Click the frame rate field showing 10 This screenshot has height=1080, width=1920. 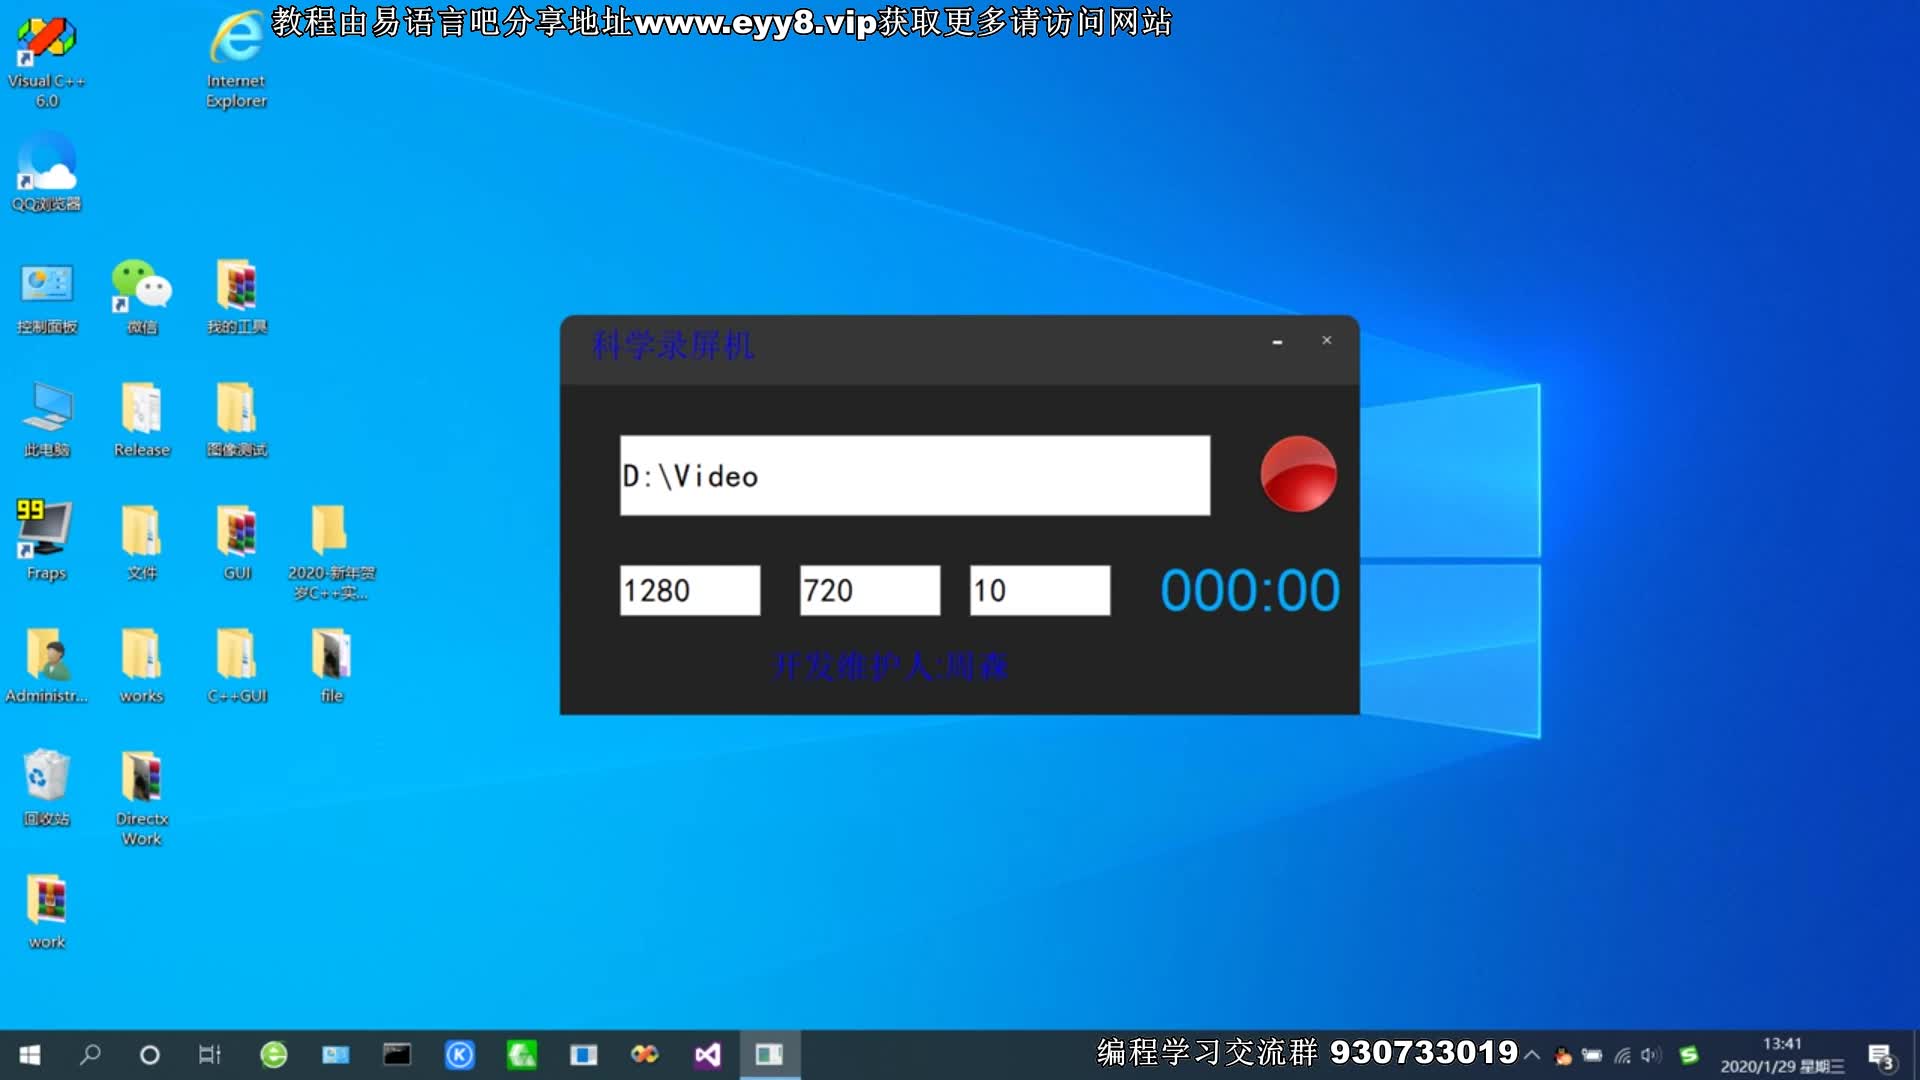[1039, 590]
